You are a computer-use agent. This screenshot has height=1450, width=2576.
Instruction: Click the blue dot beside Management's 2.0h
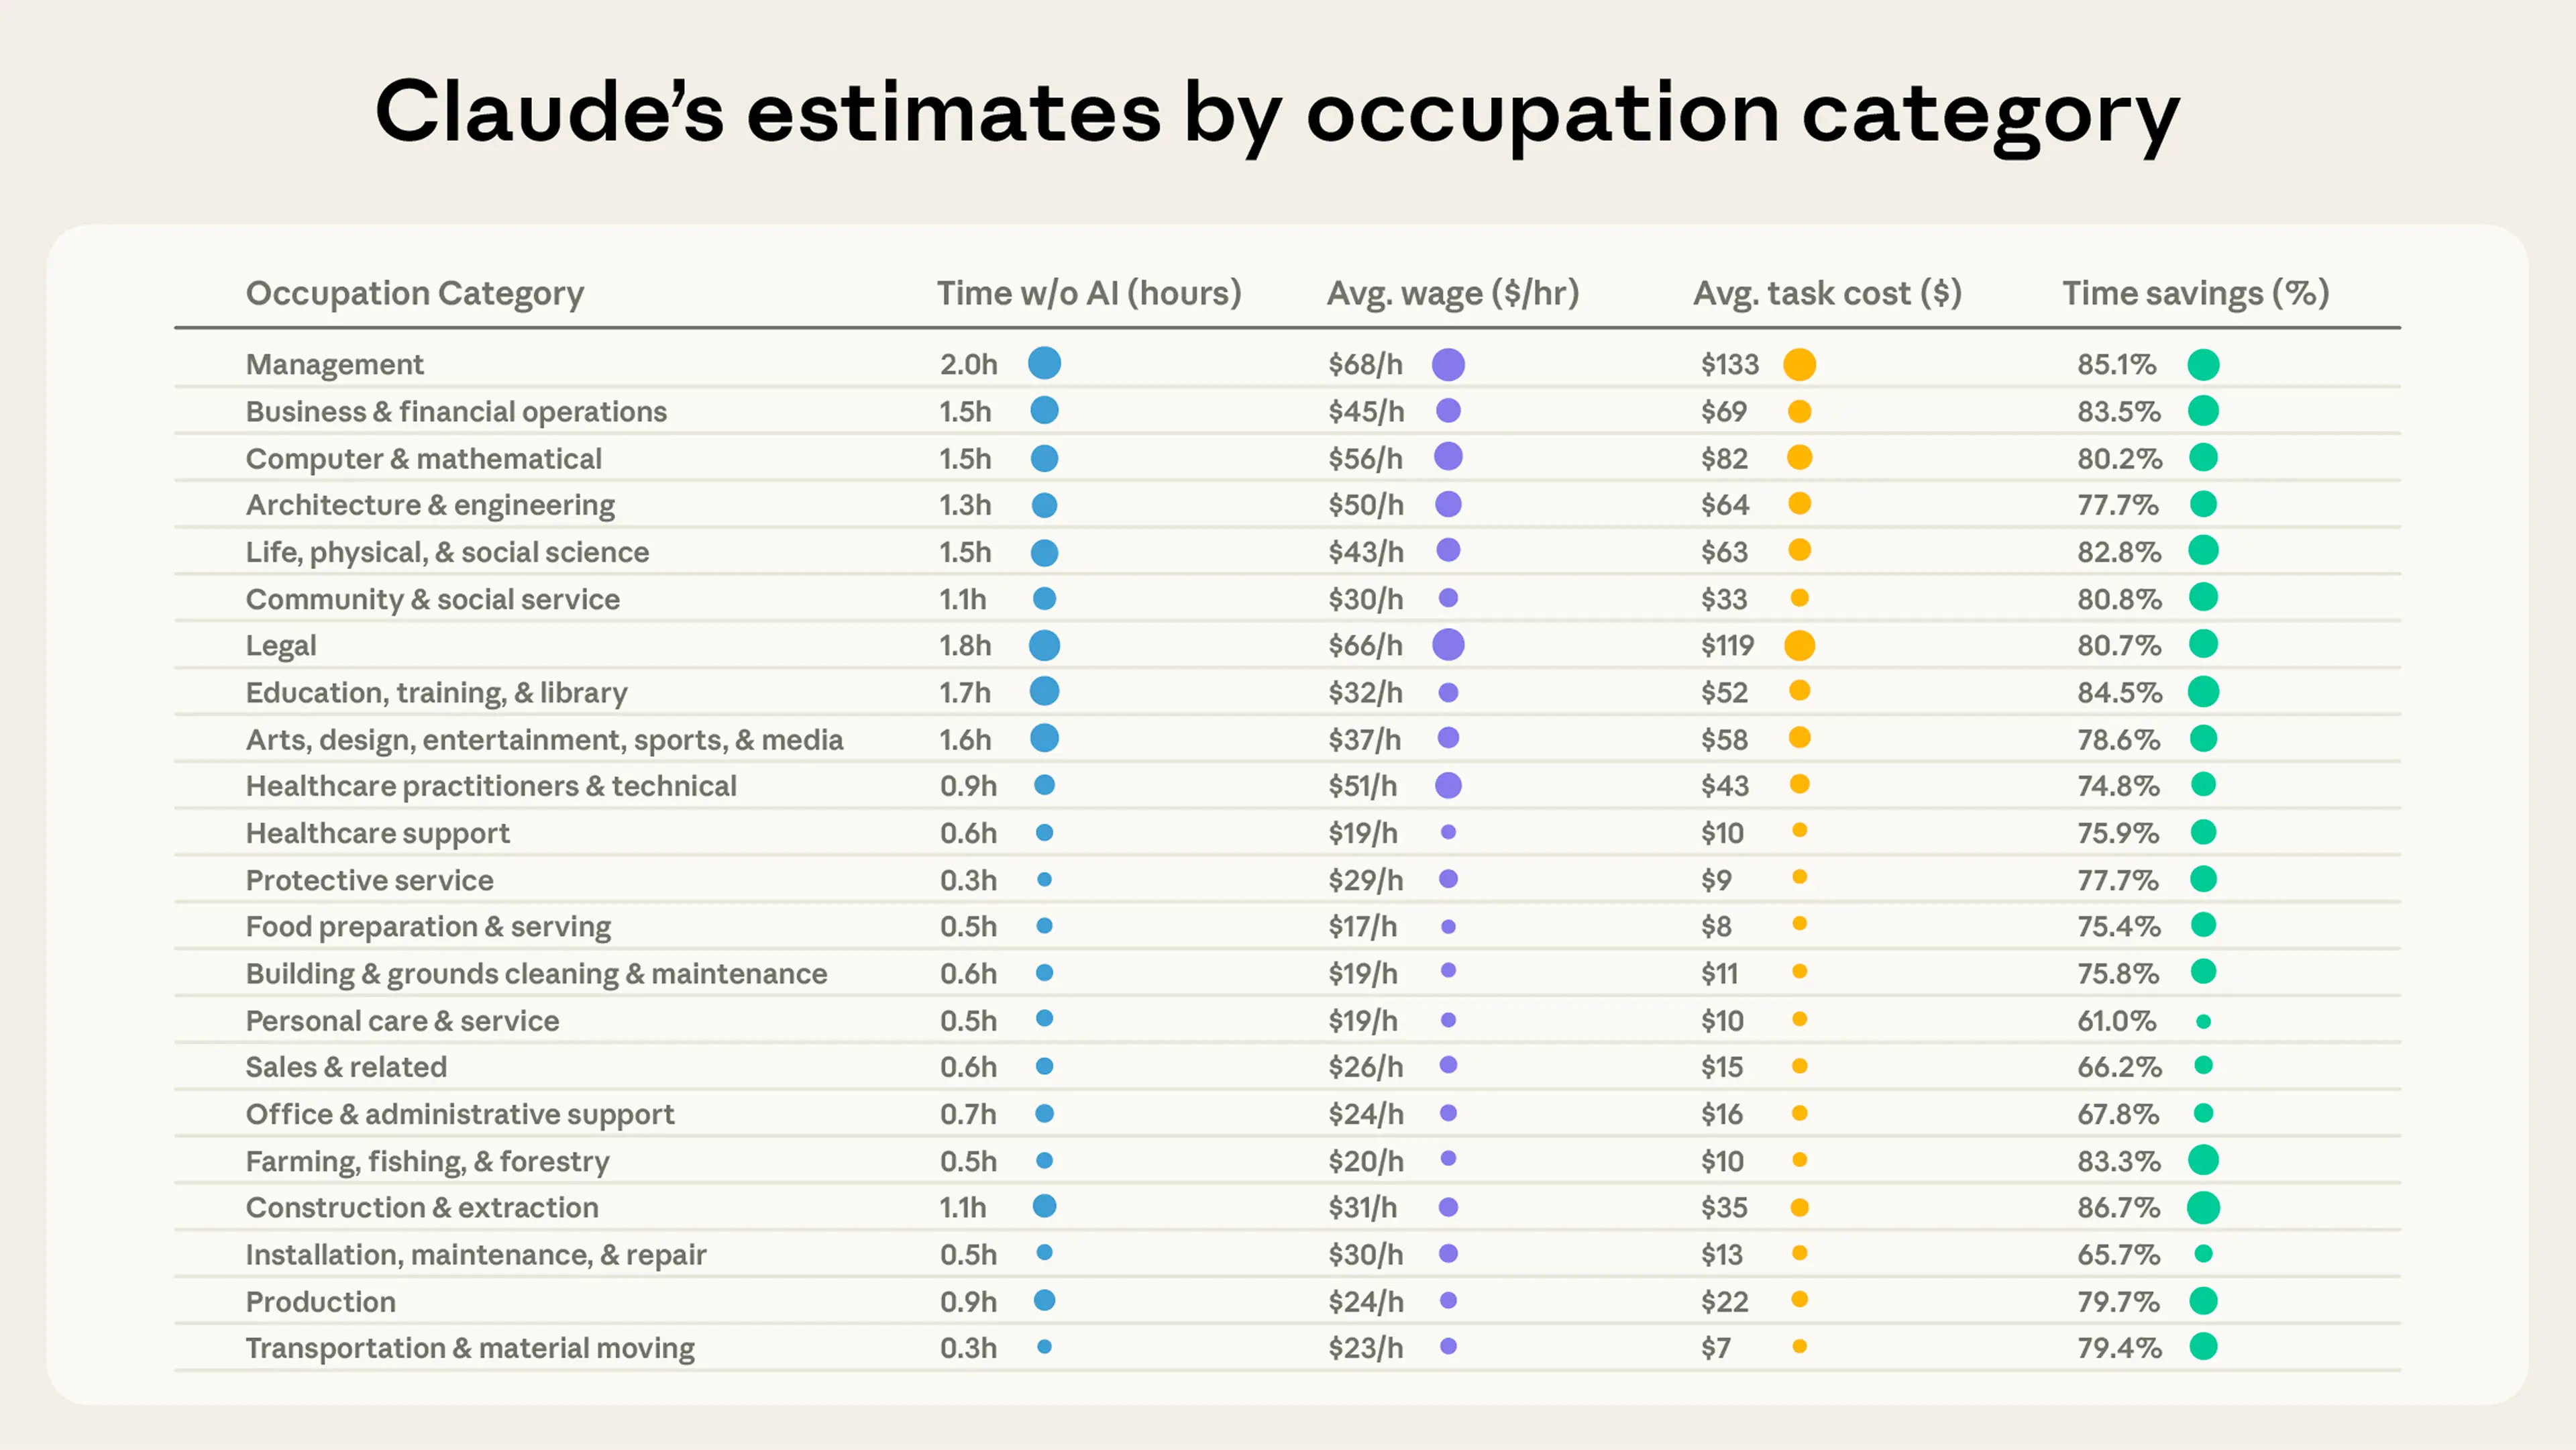pyautogui.click(x=1044, y=363)
